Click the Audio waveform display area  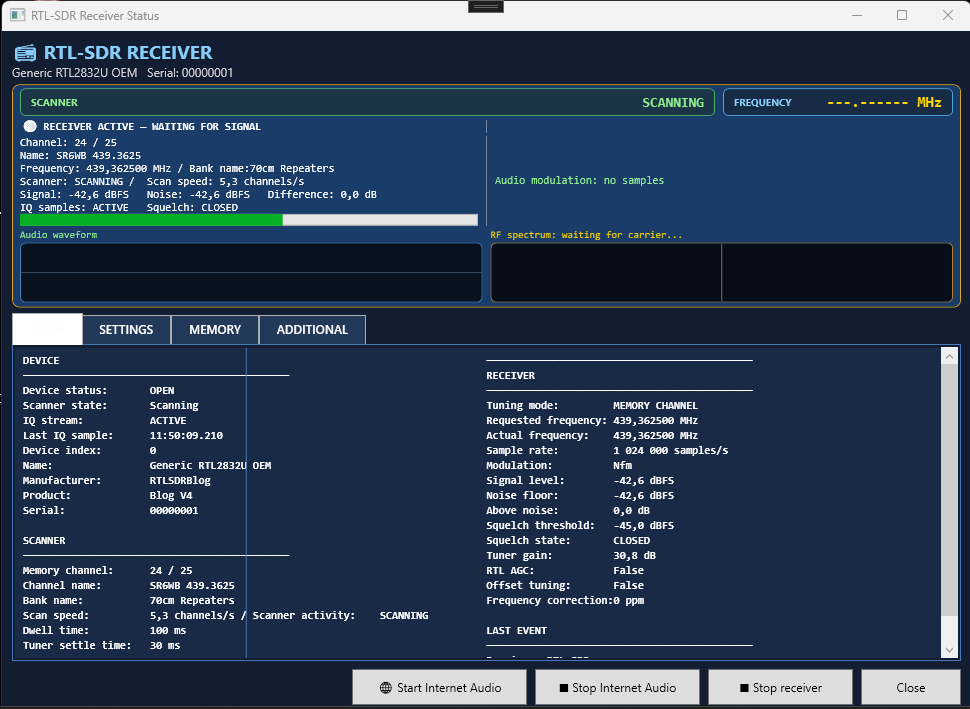[251, 272]
